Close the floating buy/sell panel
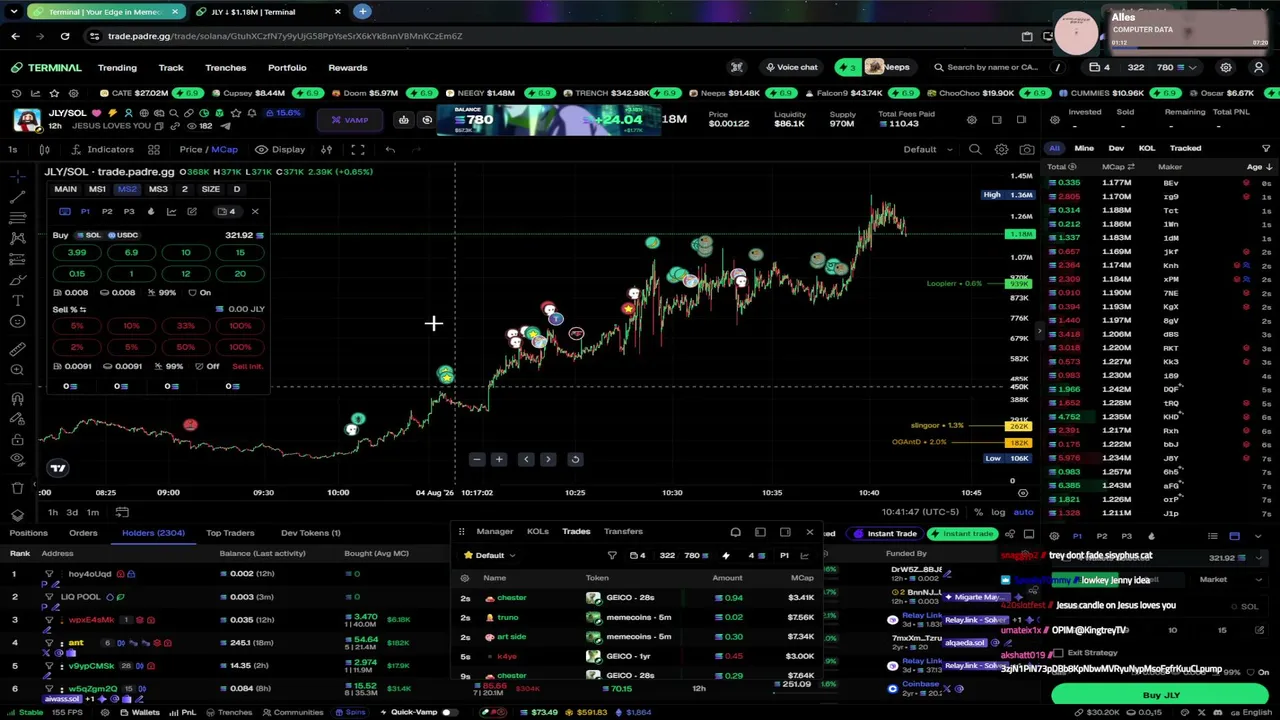Viewport: 1280px width, 720px height. pos(255,211)
